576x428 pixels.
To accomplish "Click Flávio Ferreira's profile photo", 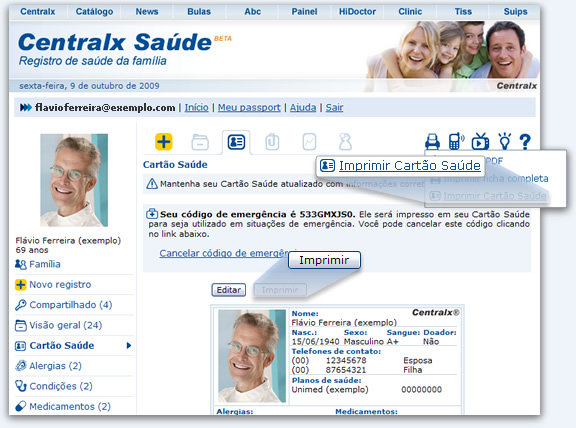I will [74, 180].
